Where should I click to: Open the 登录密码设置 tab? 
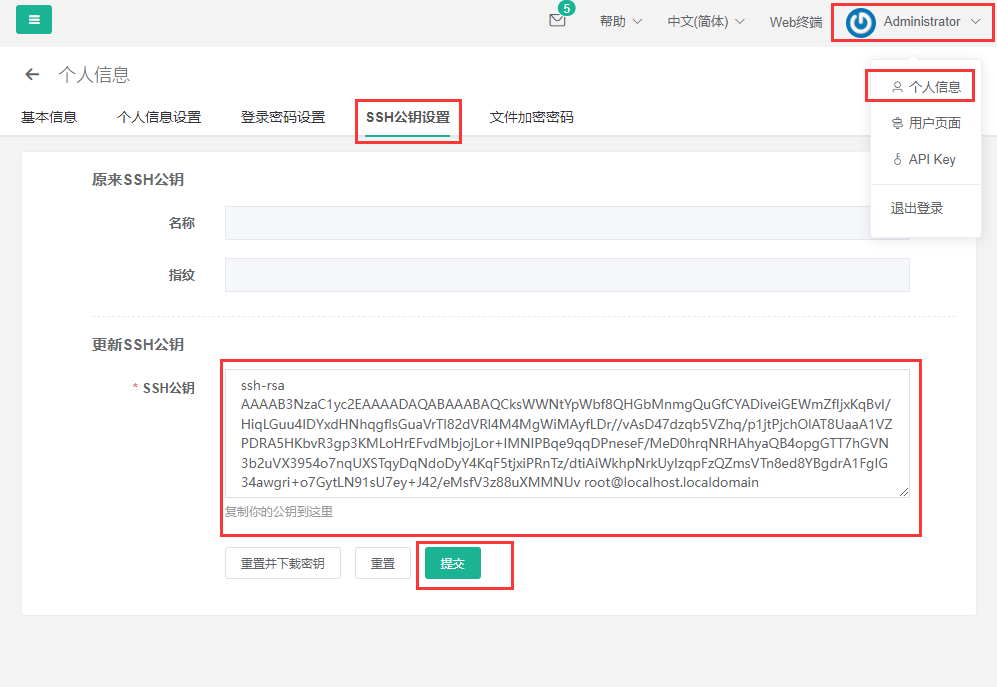point(284,117)
